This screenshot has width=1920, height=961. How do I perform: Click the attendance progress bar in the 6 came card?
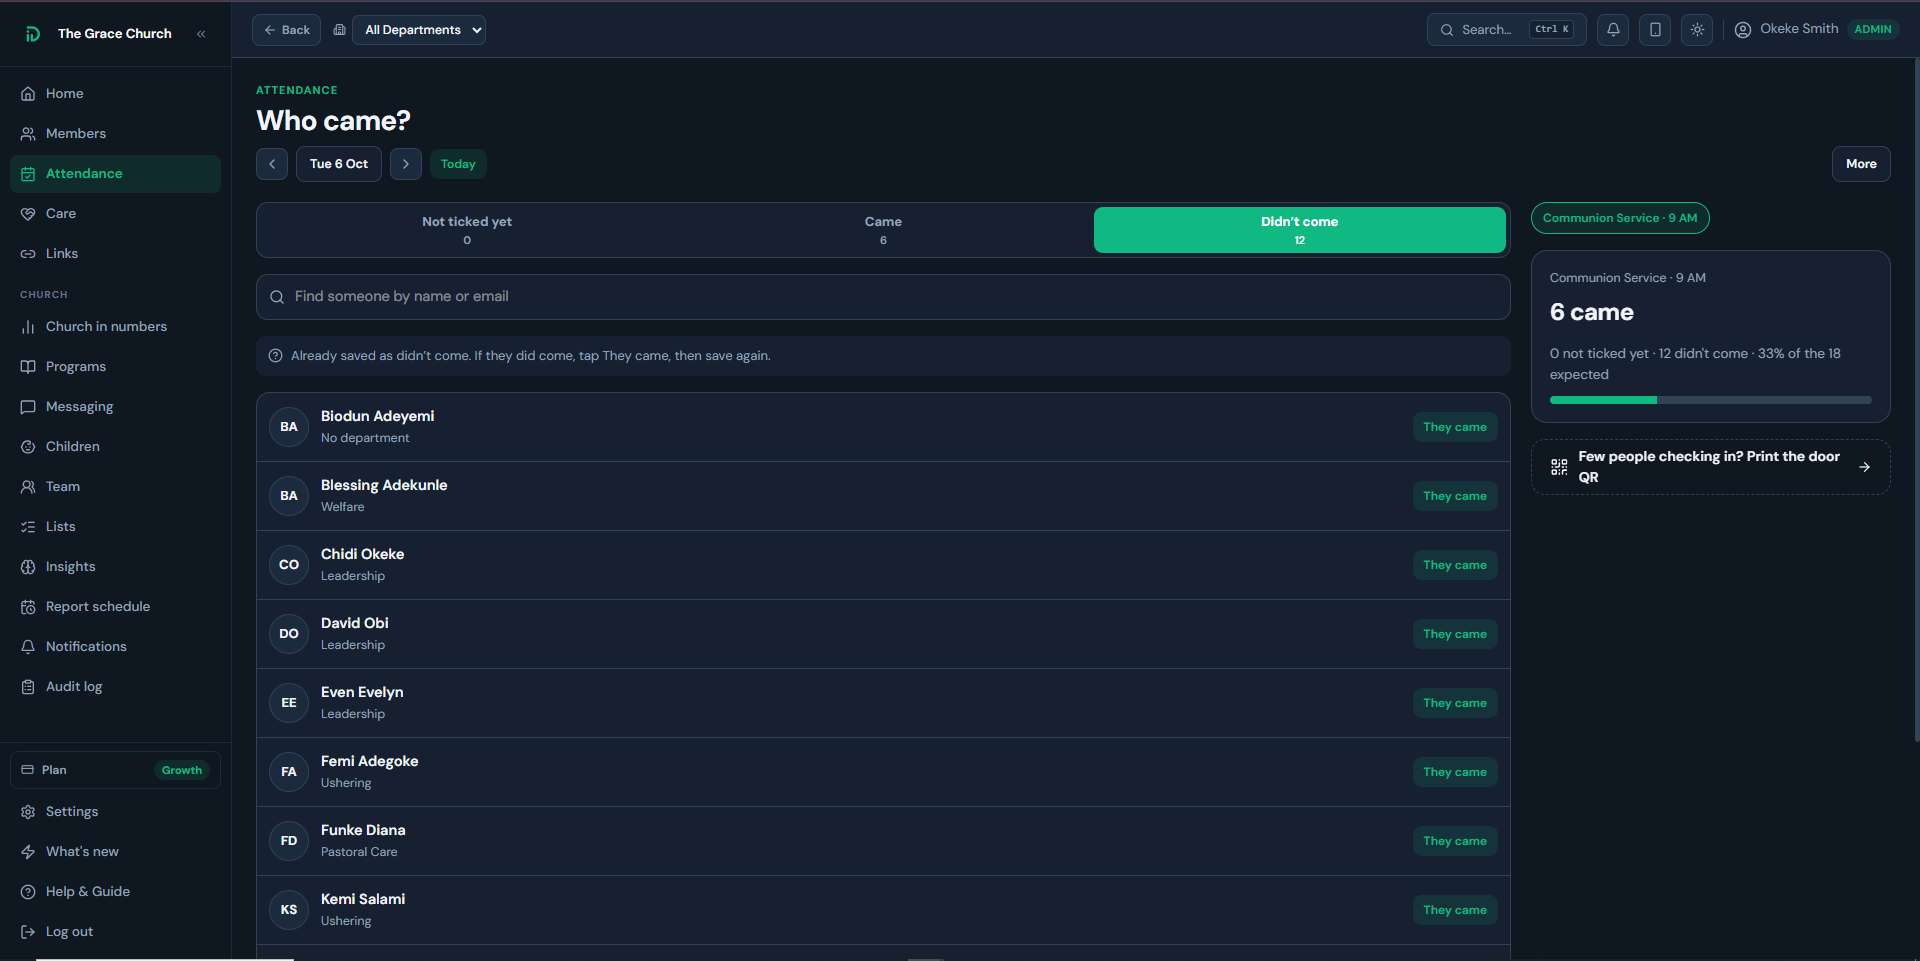1710,400
